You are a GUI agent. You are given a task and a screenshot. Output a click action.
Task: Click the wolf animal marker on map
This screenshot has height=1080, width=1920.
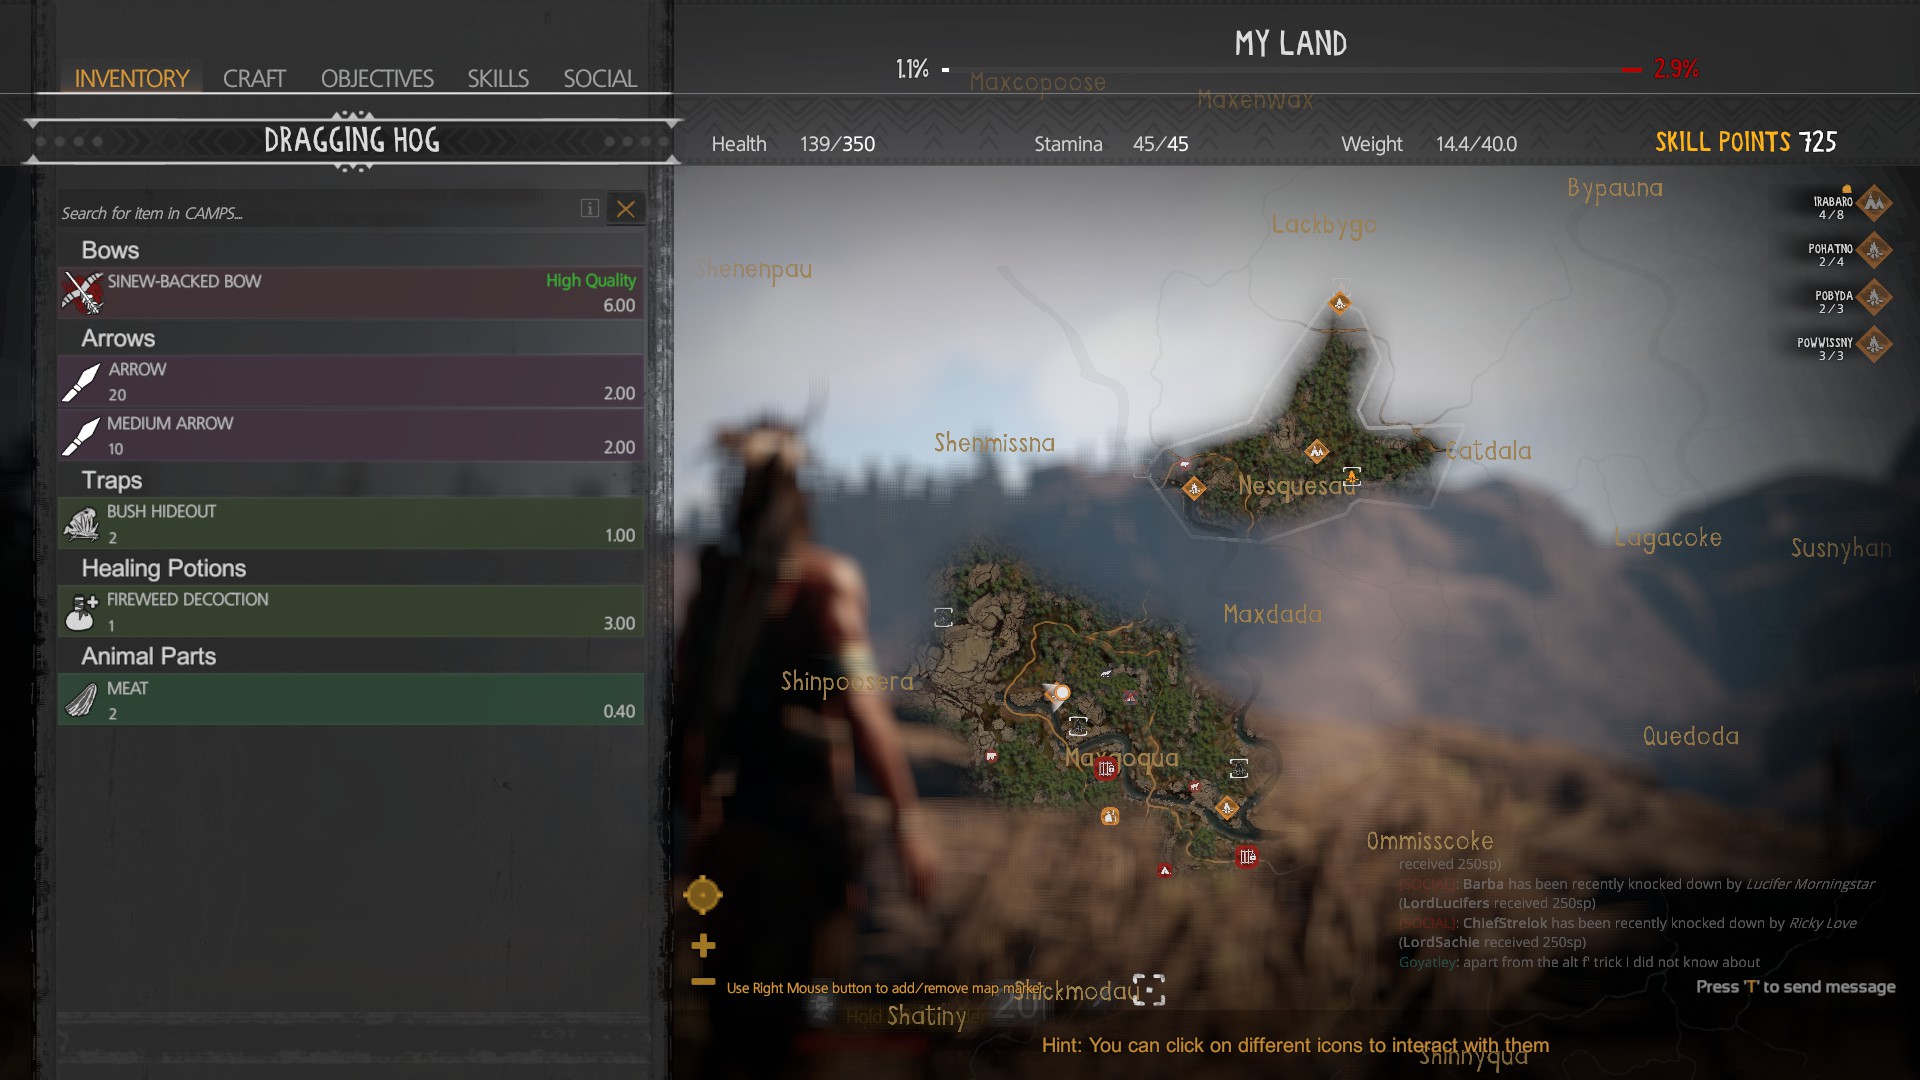tap(1106, 674)
